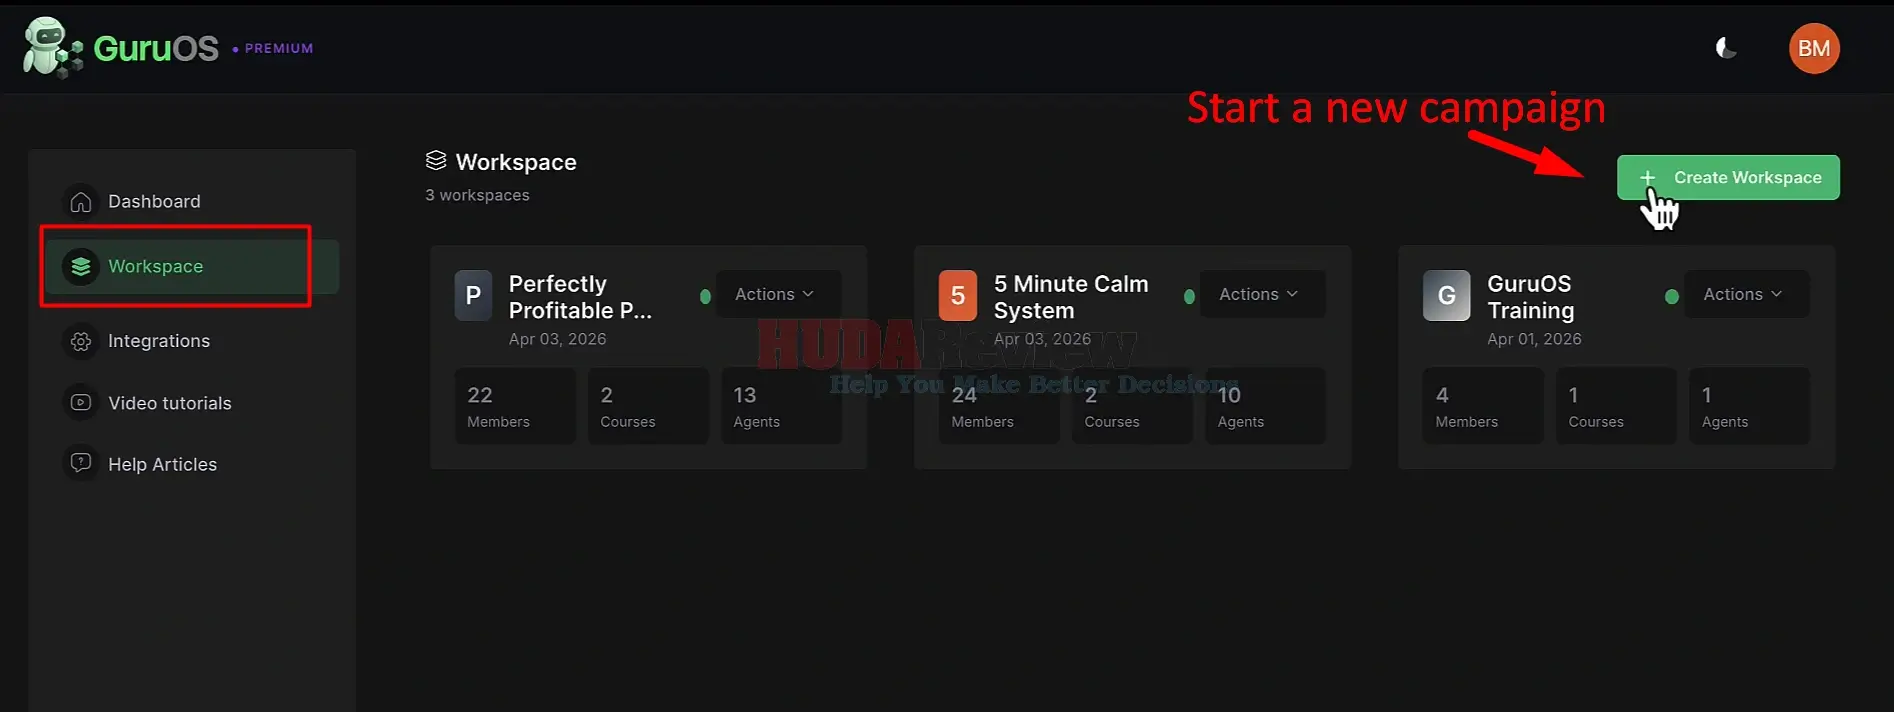Open Actions dropdown for Perfectly Profitable

coord(778,294)
